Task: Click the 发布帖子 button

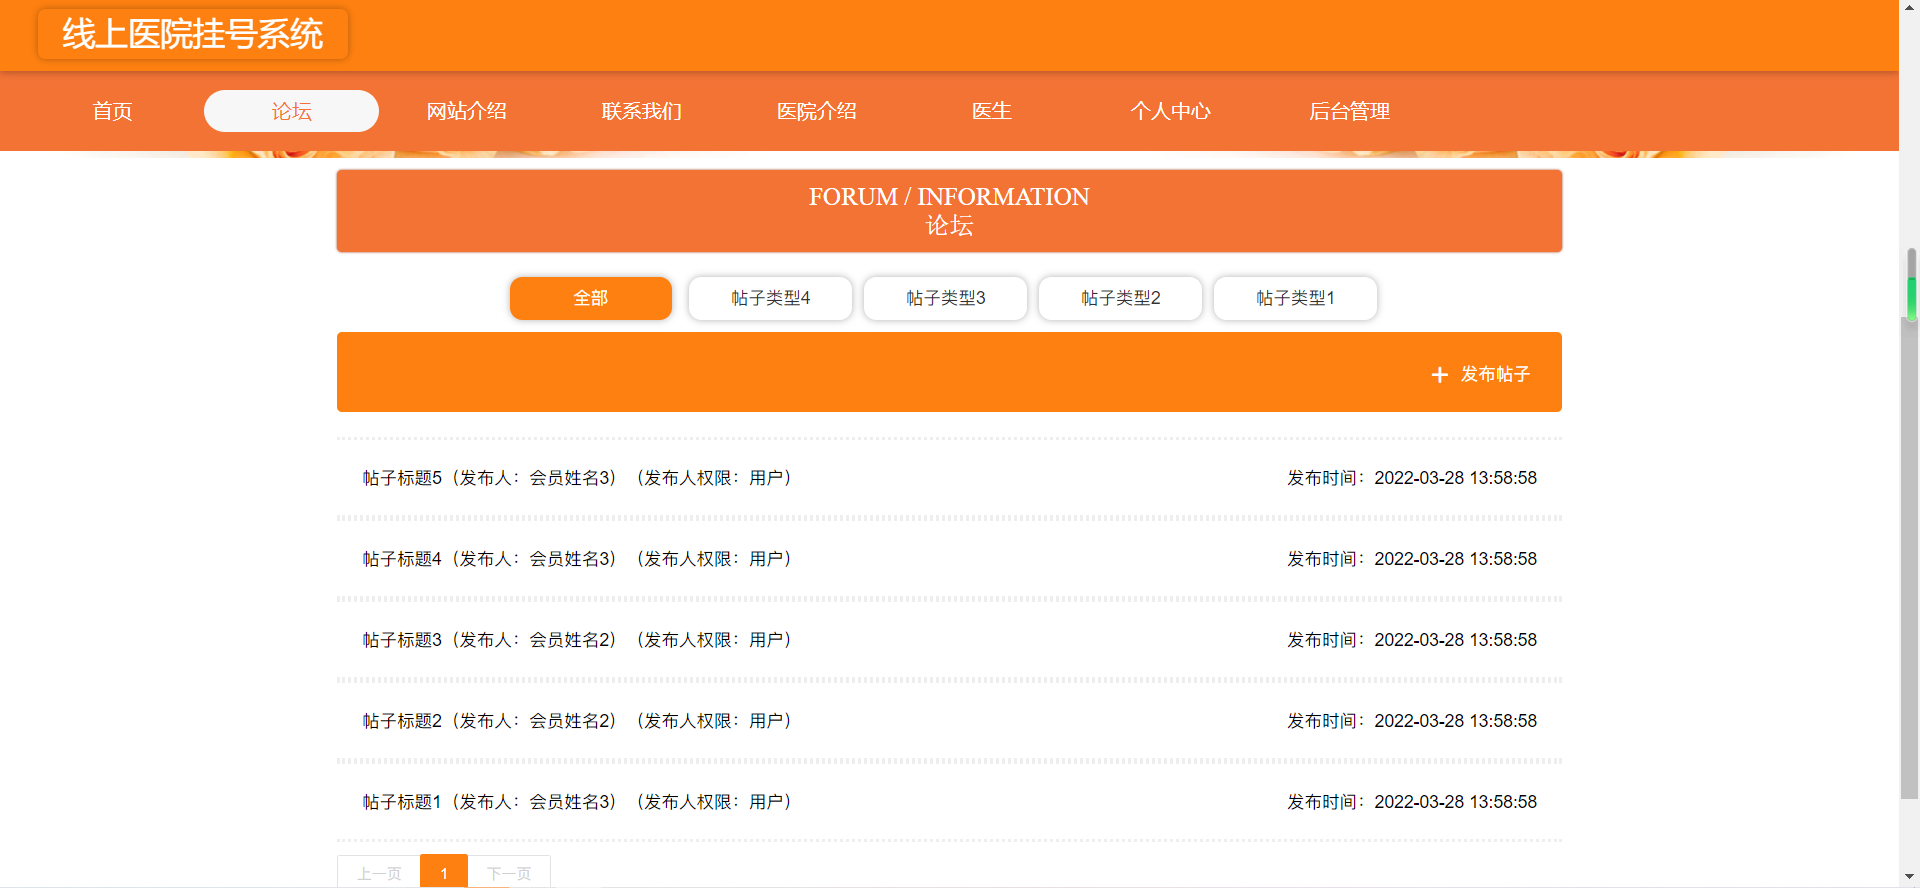Action: (1481, 374)
